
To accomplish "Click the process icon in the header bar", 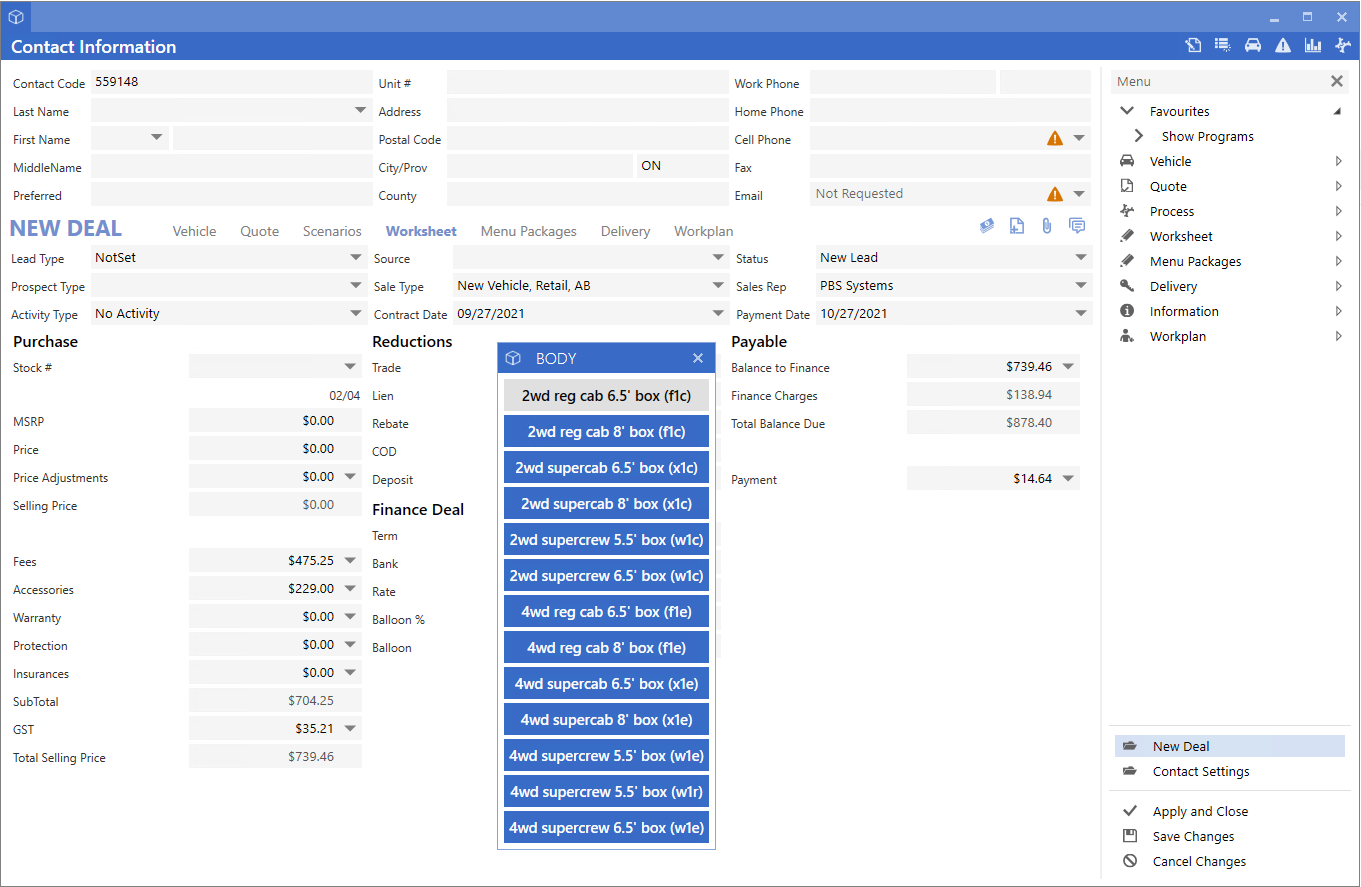I will click(1343, 45).
